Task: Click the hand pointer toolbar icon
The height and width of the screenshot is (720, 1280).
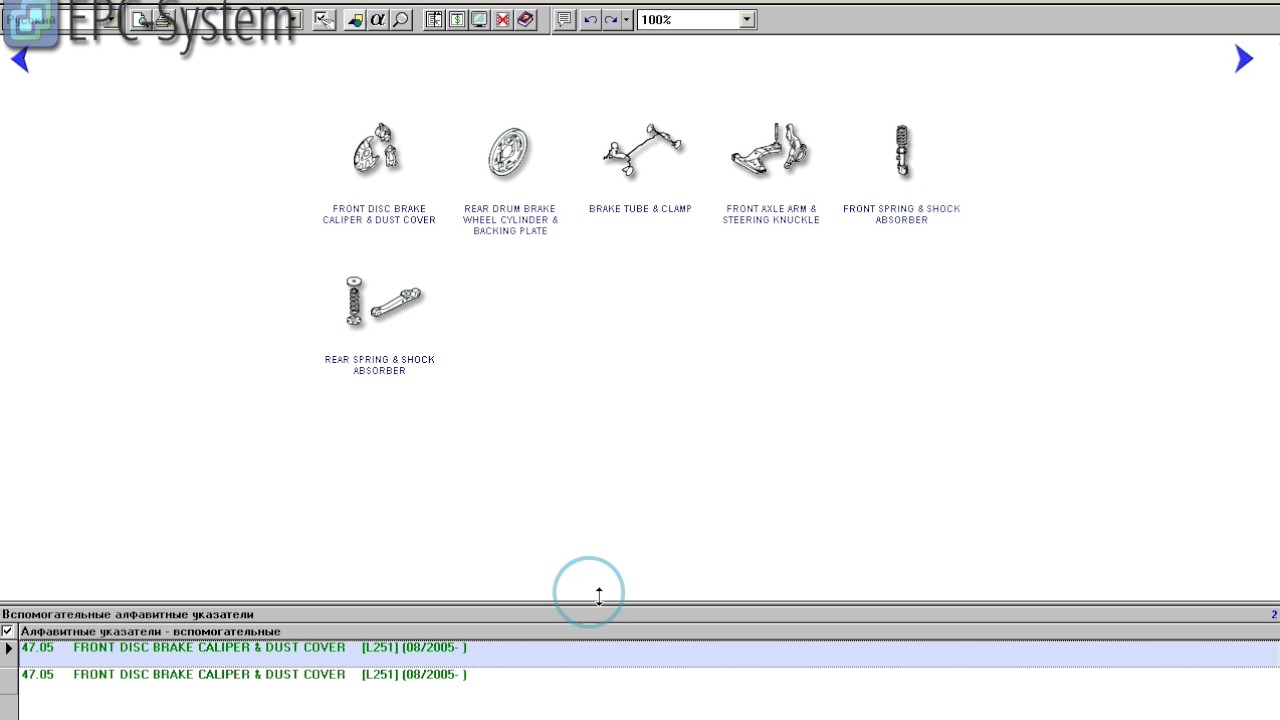Action: coord(323,20)
